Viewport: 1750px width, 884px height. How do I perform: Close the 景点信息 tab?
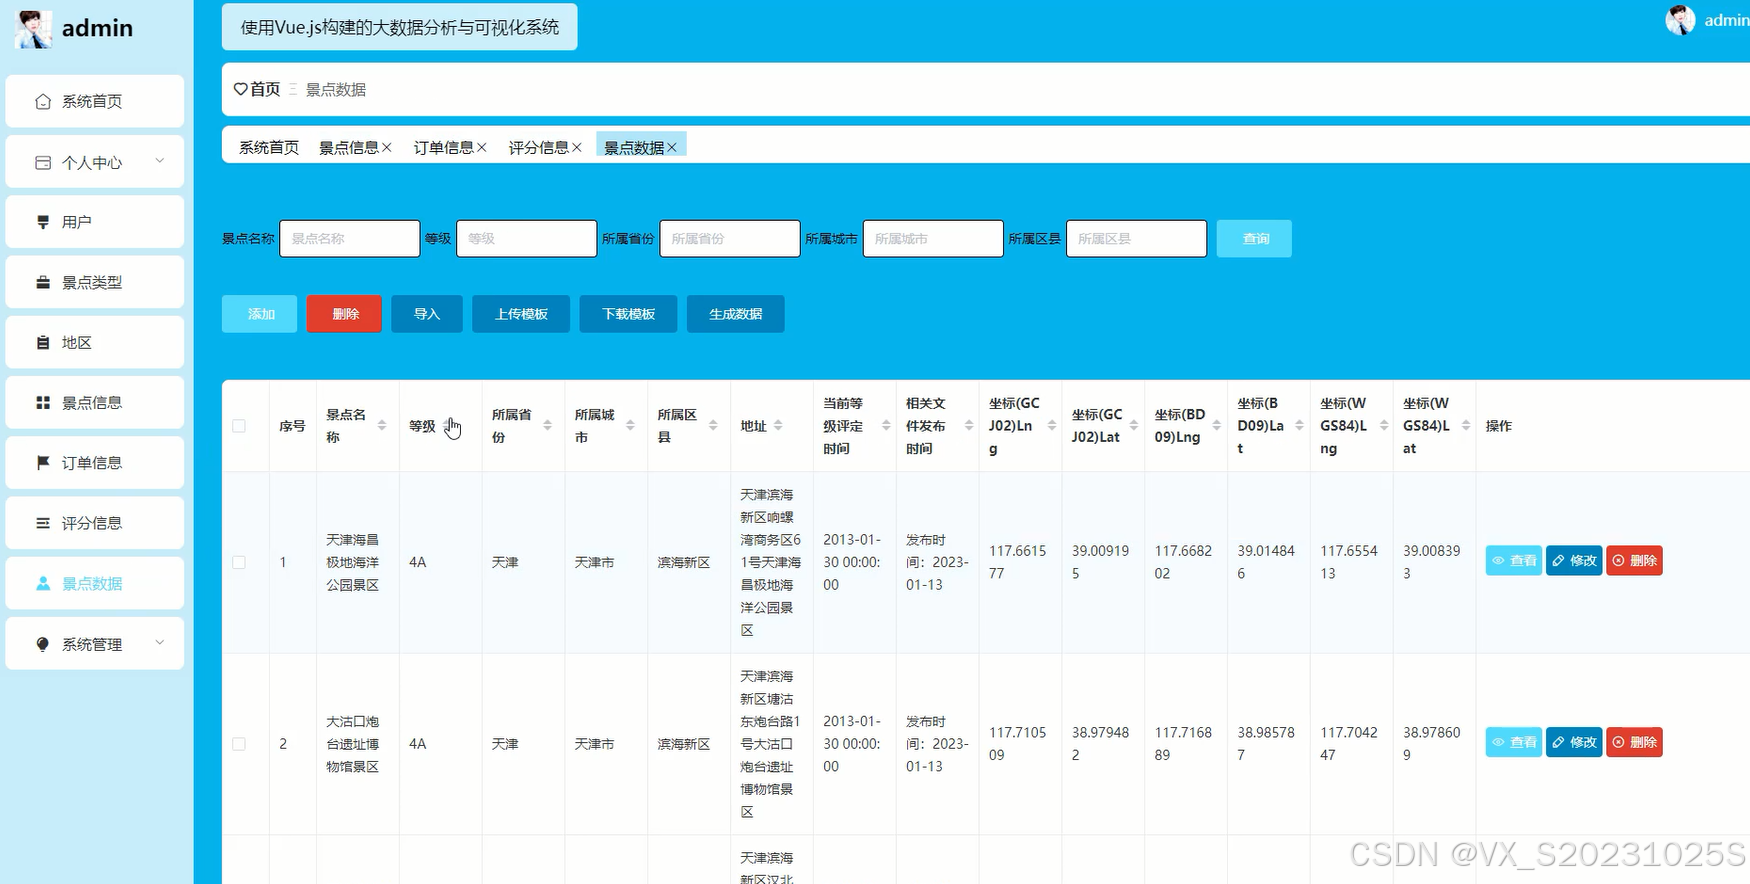(387, 147)
